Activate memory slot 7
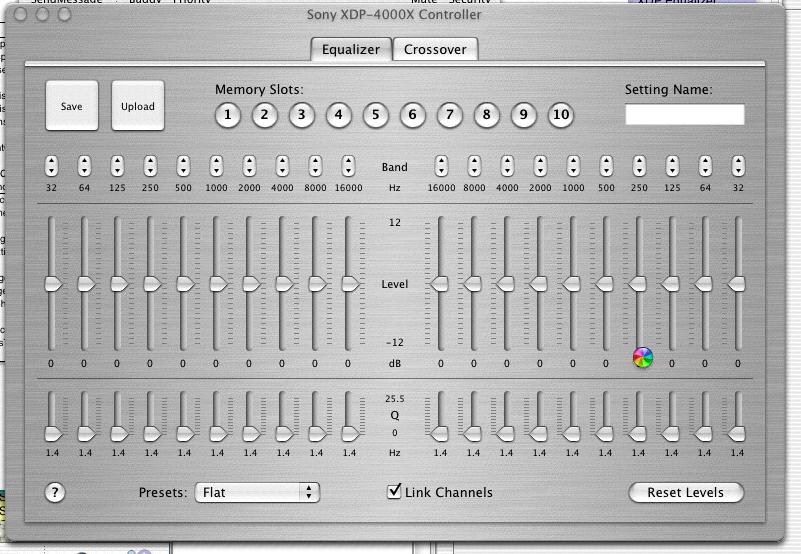This screenshot has width=801, height=554. coord(450,115)
